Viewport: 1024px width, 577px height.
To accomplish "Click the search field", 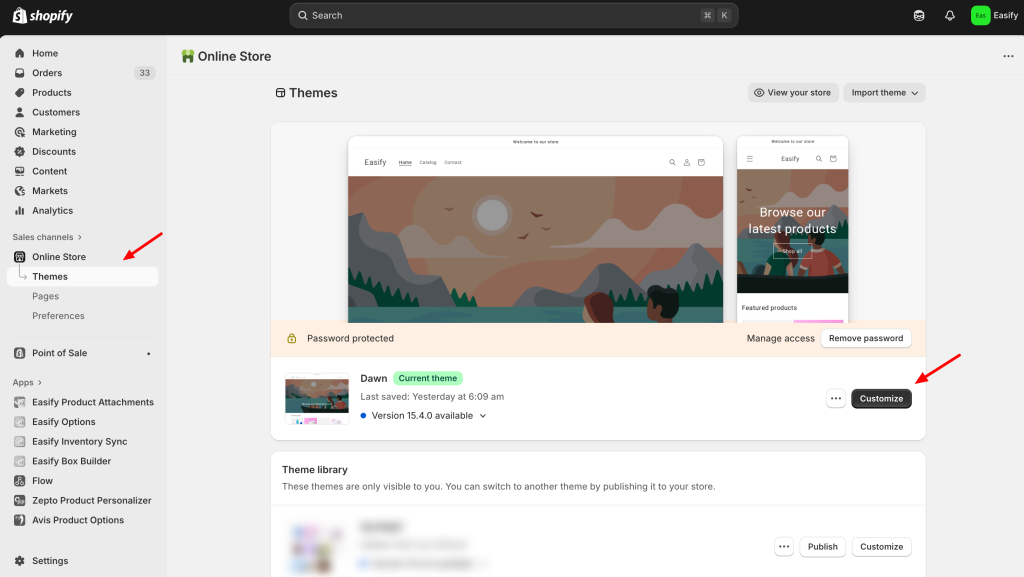I will (x=514, y=16).
